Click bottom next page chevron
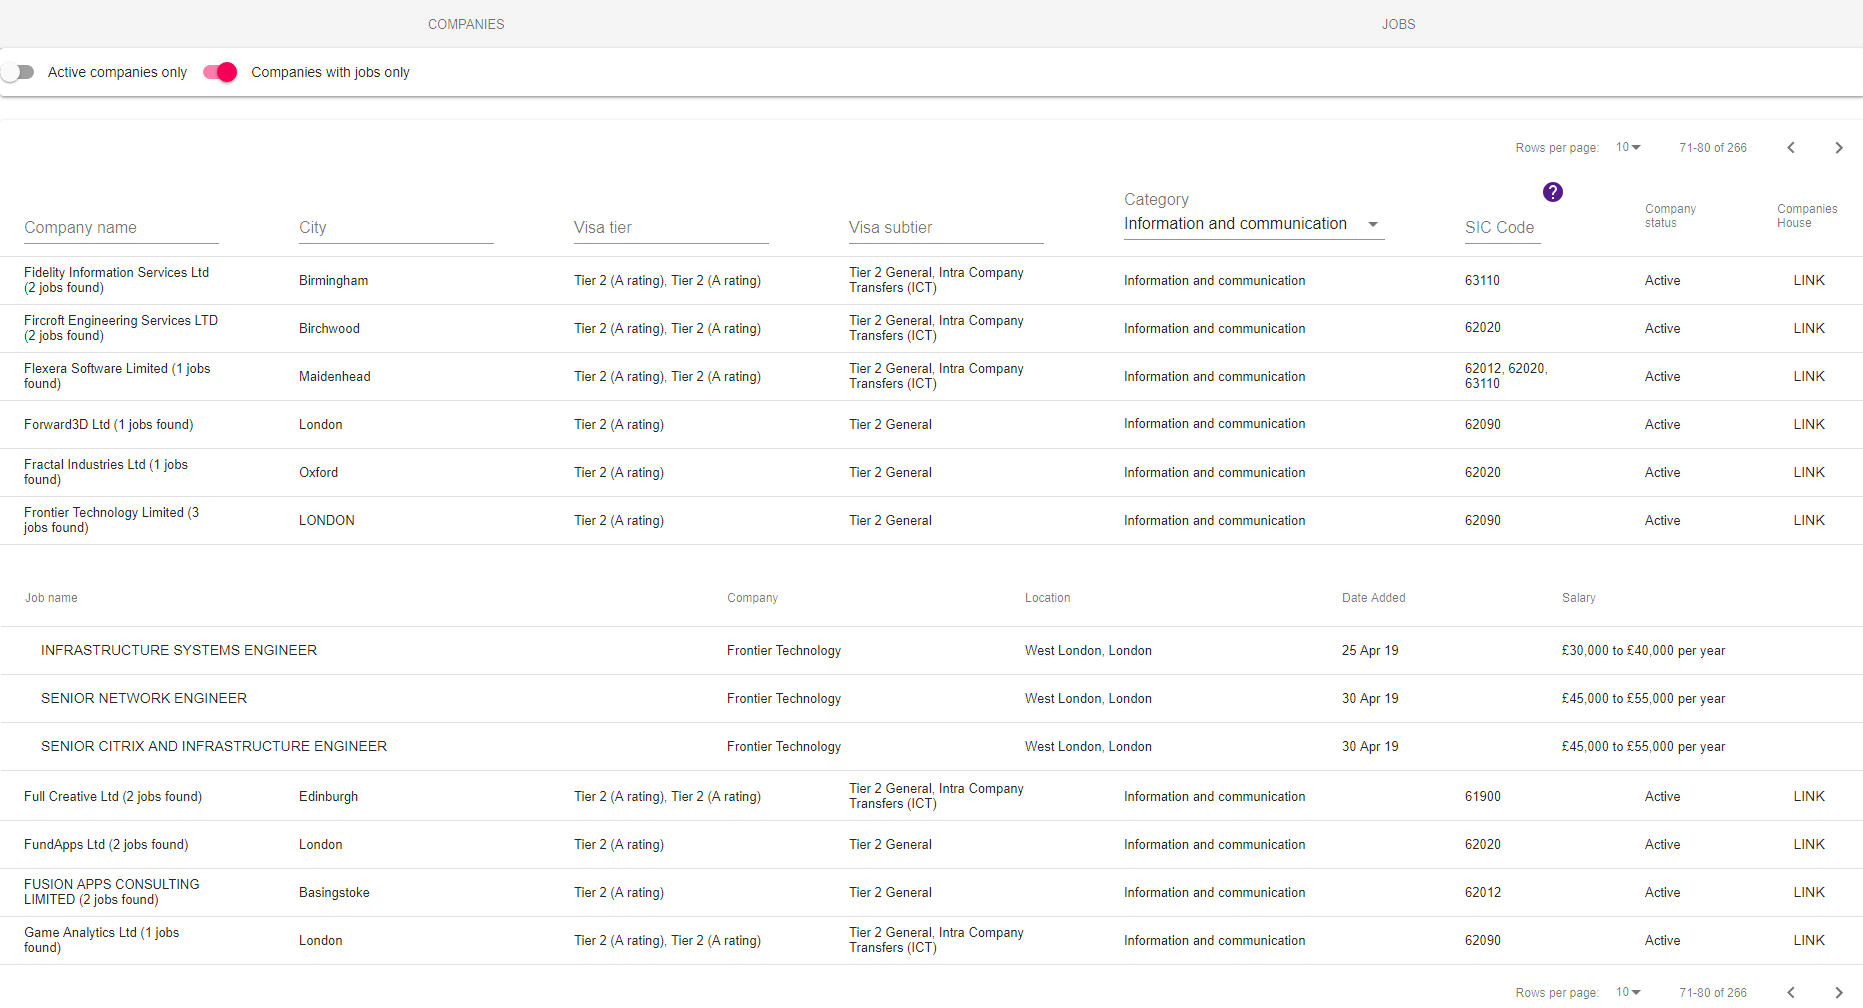This screenshot has height=1008, width=1863. 1838,993
